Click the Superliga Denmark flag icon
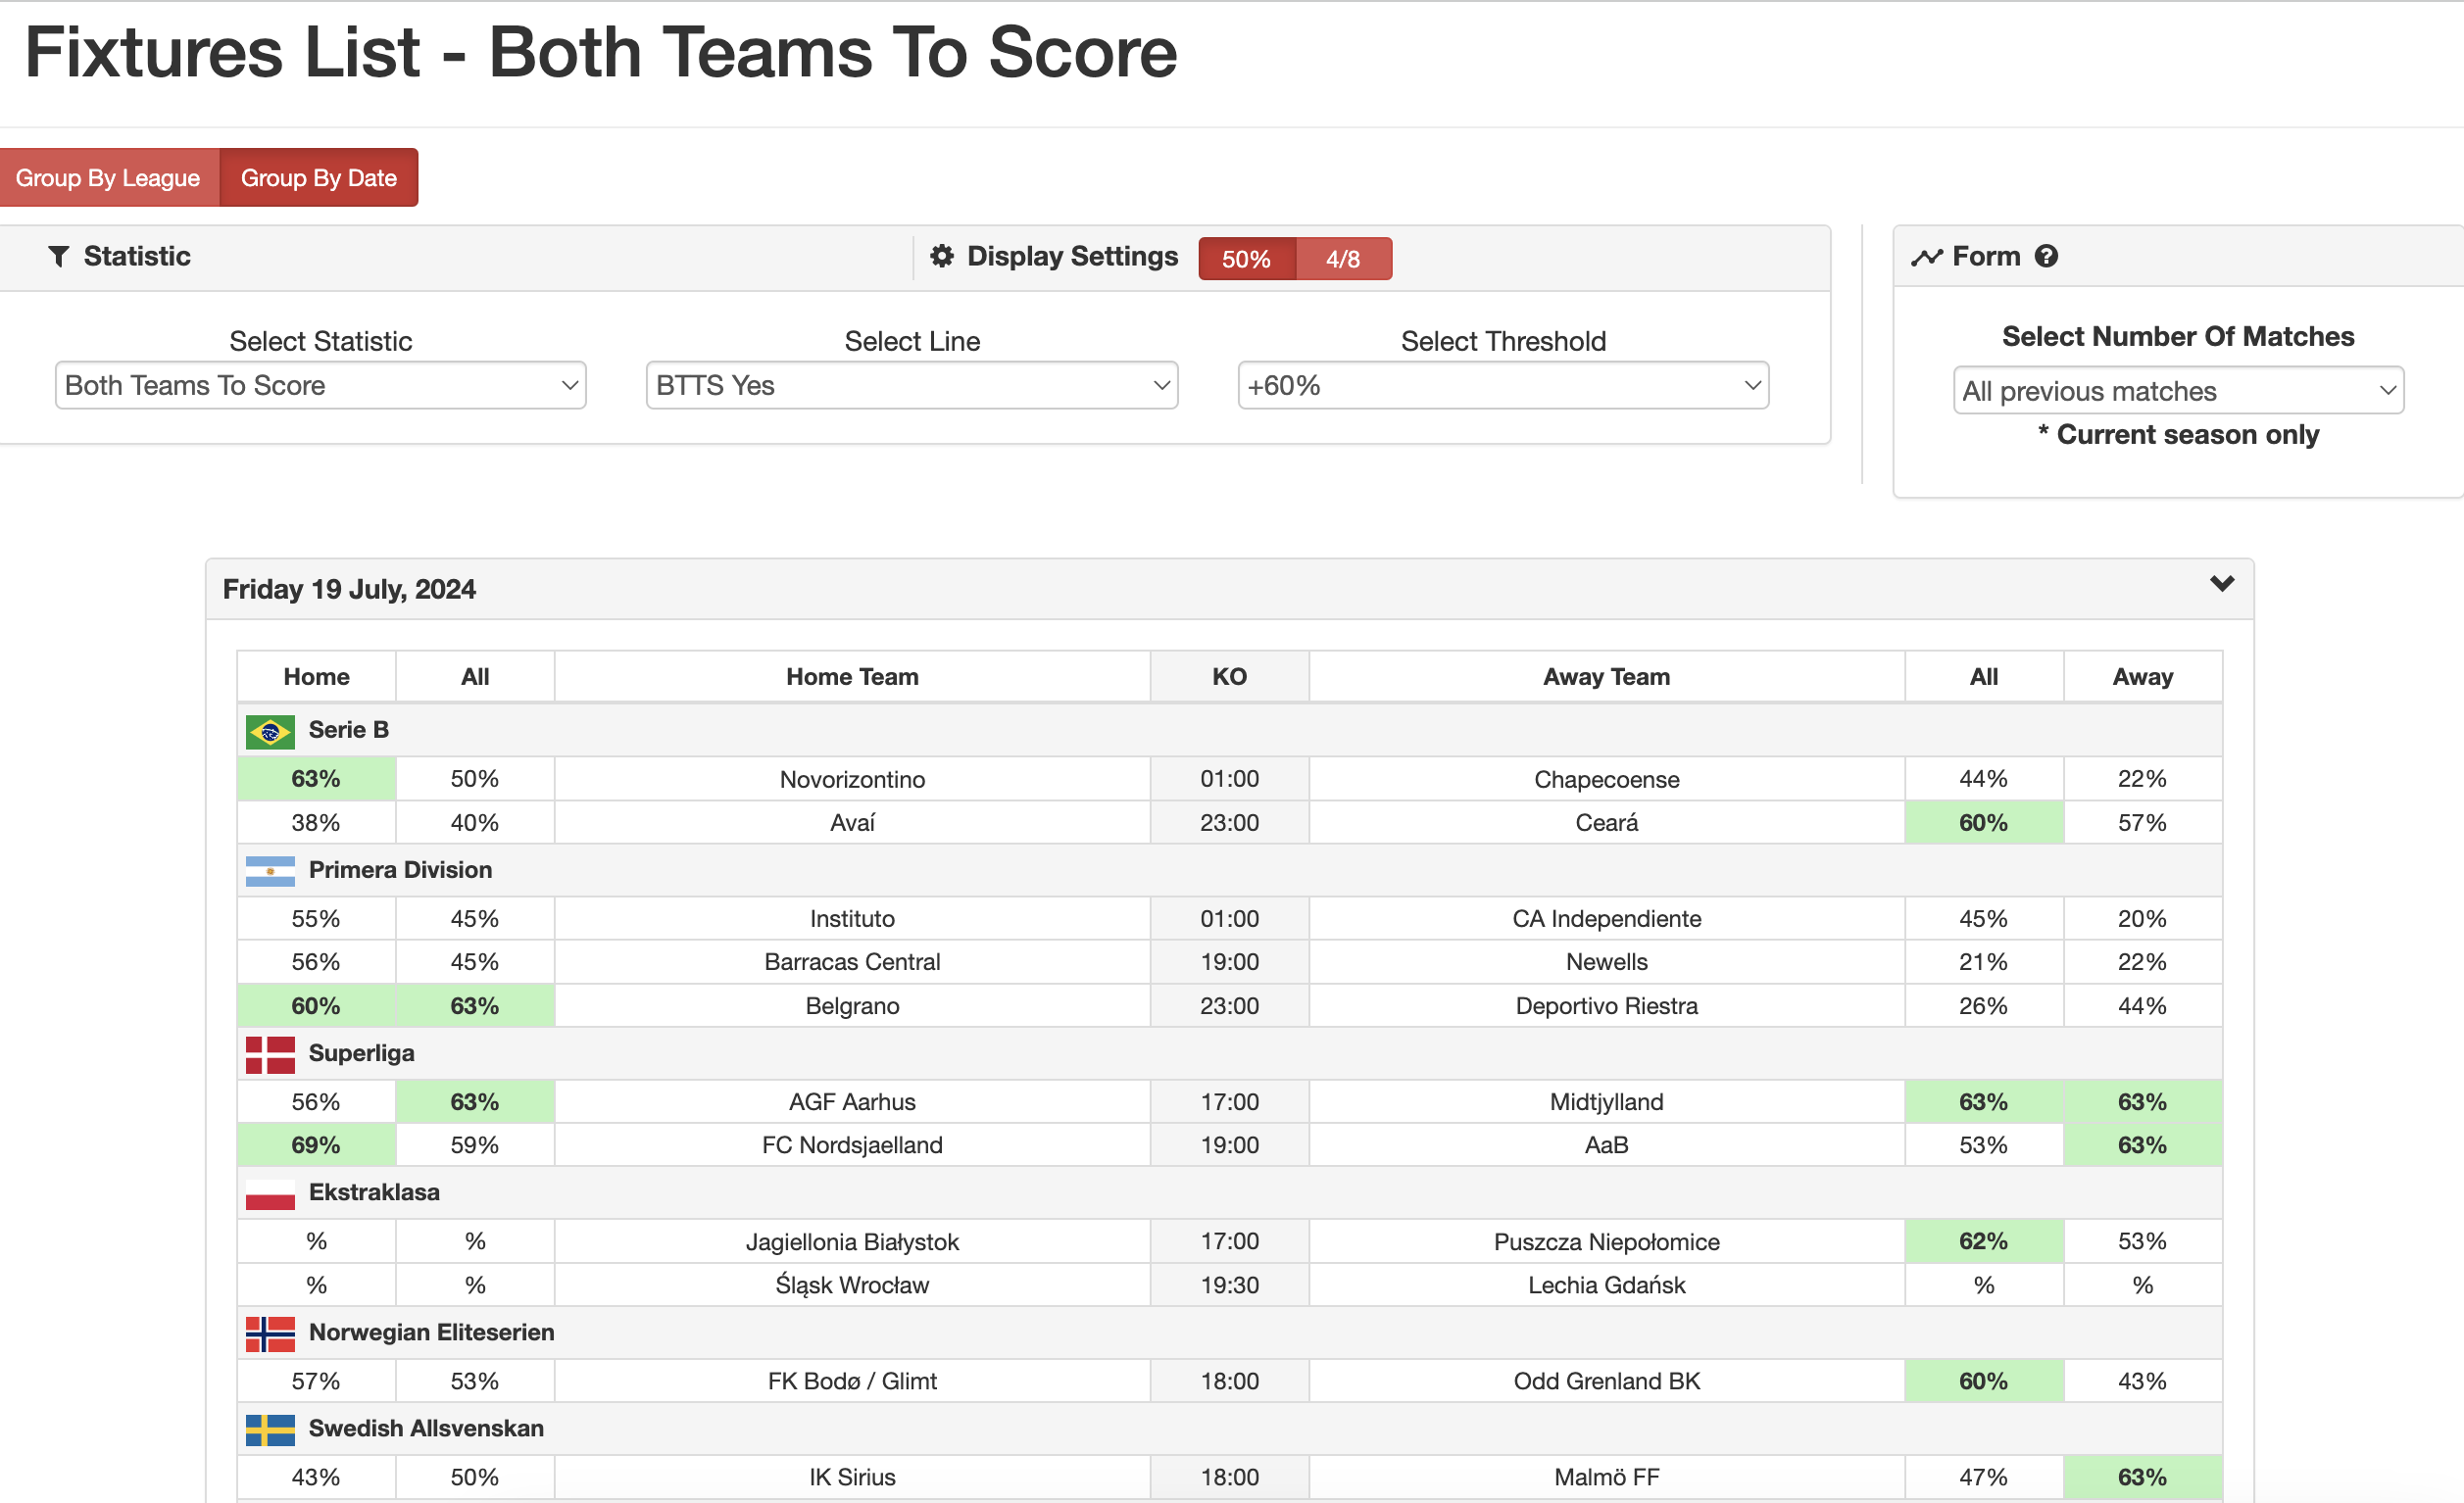This screenshot has height=1503, width=2464. 269,1053
